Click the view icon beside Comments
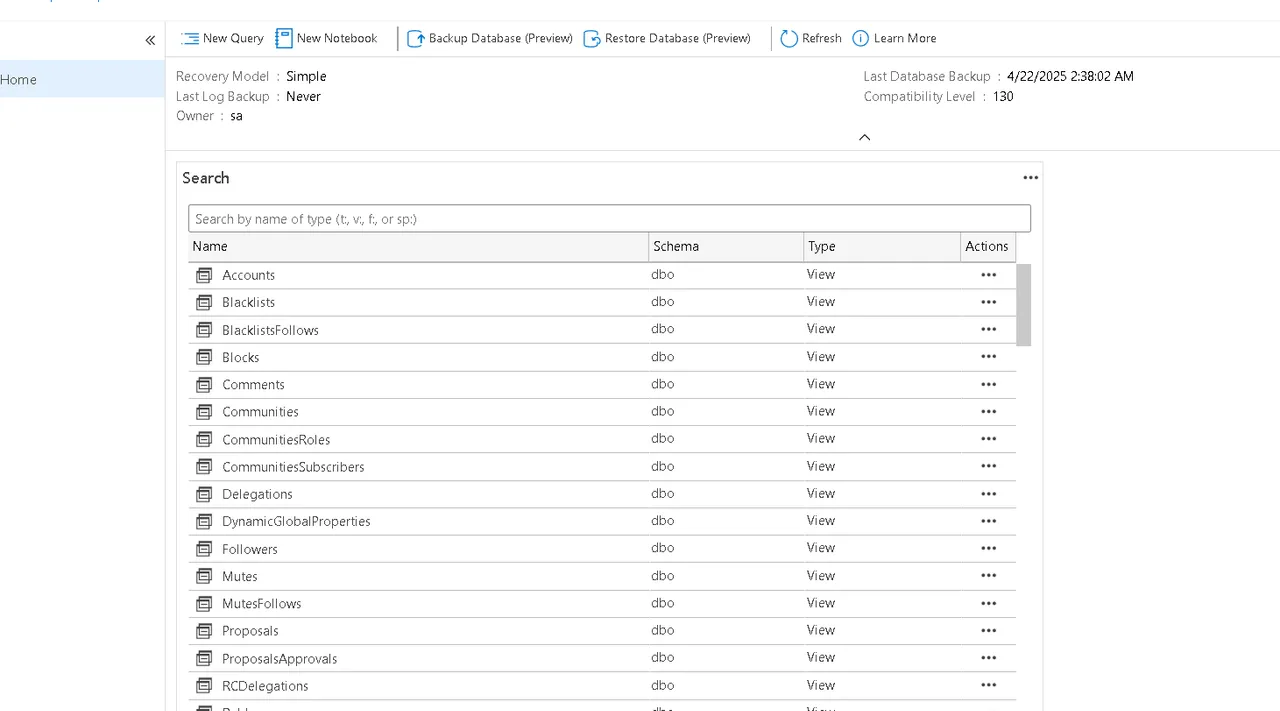 click(x=204, y=384)
